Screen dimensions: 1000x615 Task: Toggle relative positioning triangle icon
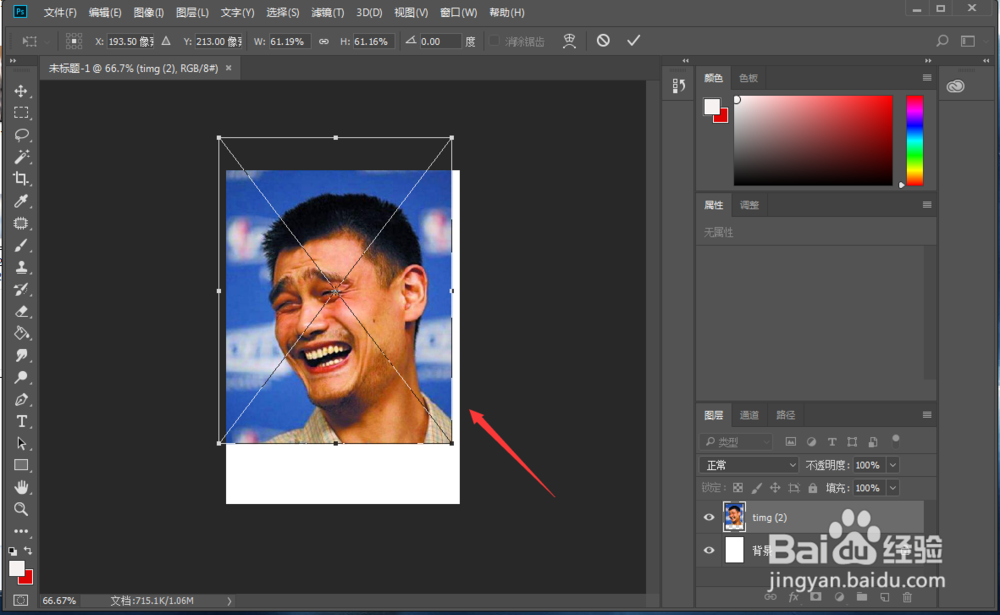point(166,41)
